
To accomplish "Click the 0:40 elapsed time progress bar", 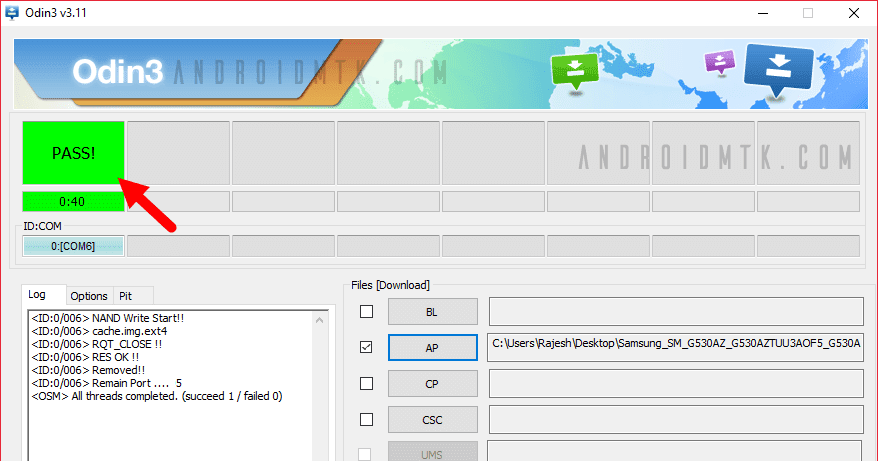I will click(73, 202).
